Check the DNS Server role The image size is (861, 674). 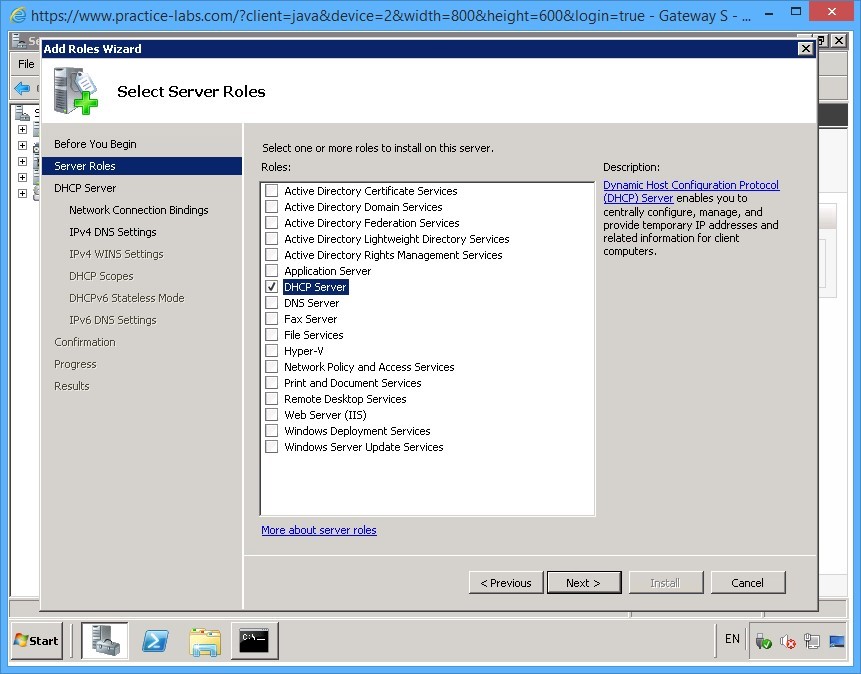coord(271,303)
